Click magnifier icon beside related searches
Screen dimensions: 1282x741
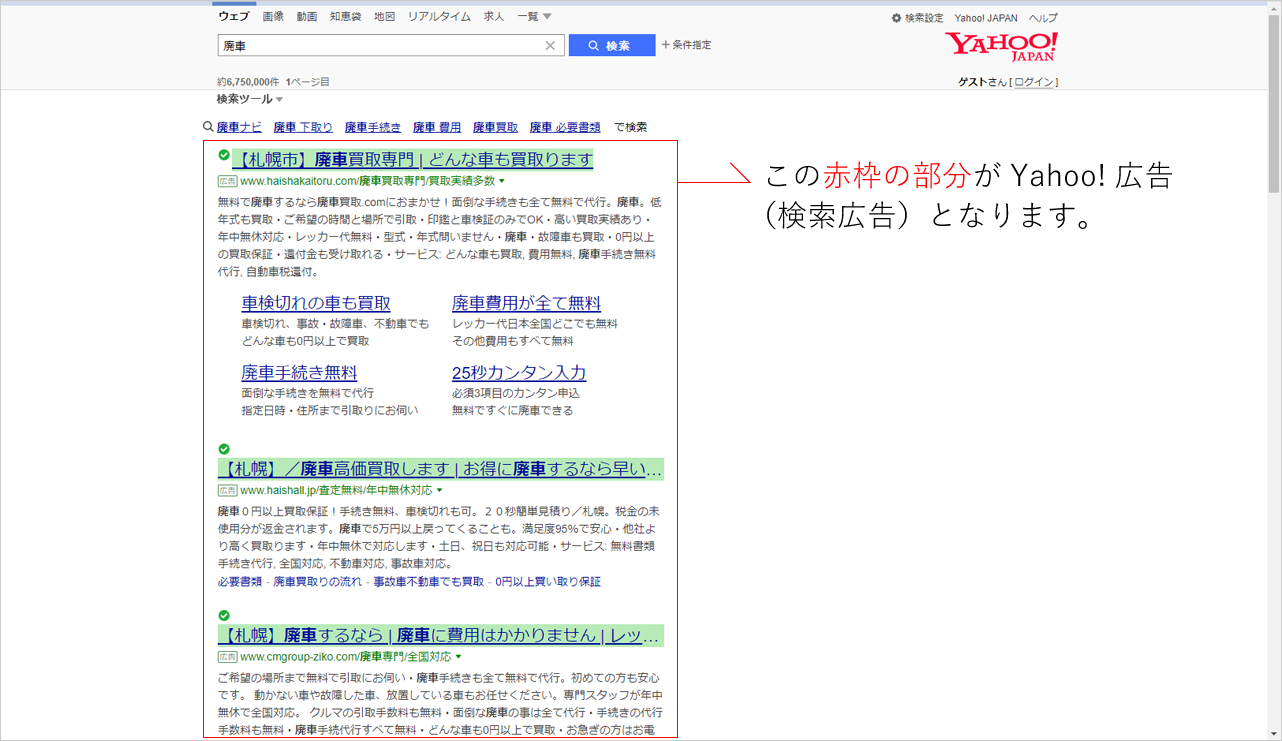coord(208,127)
